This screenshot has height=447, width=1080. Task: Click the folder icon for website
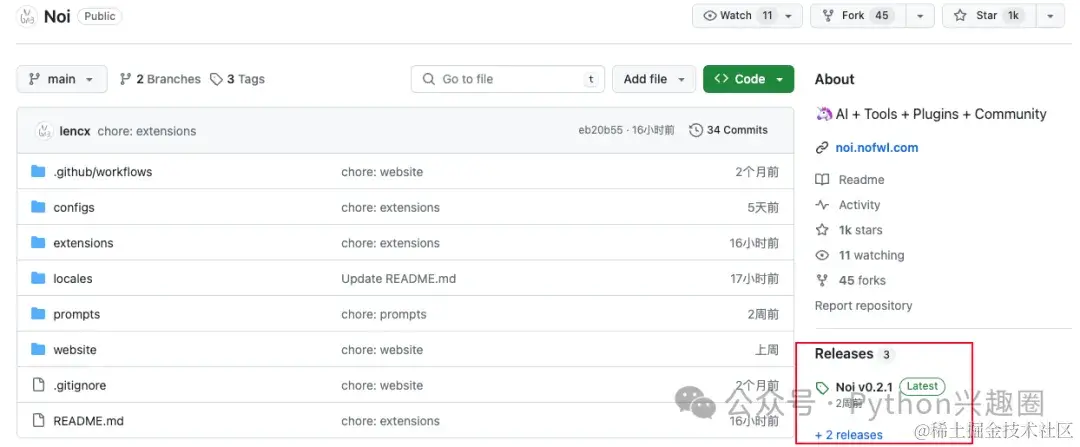[x=38, y=350]
